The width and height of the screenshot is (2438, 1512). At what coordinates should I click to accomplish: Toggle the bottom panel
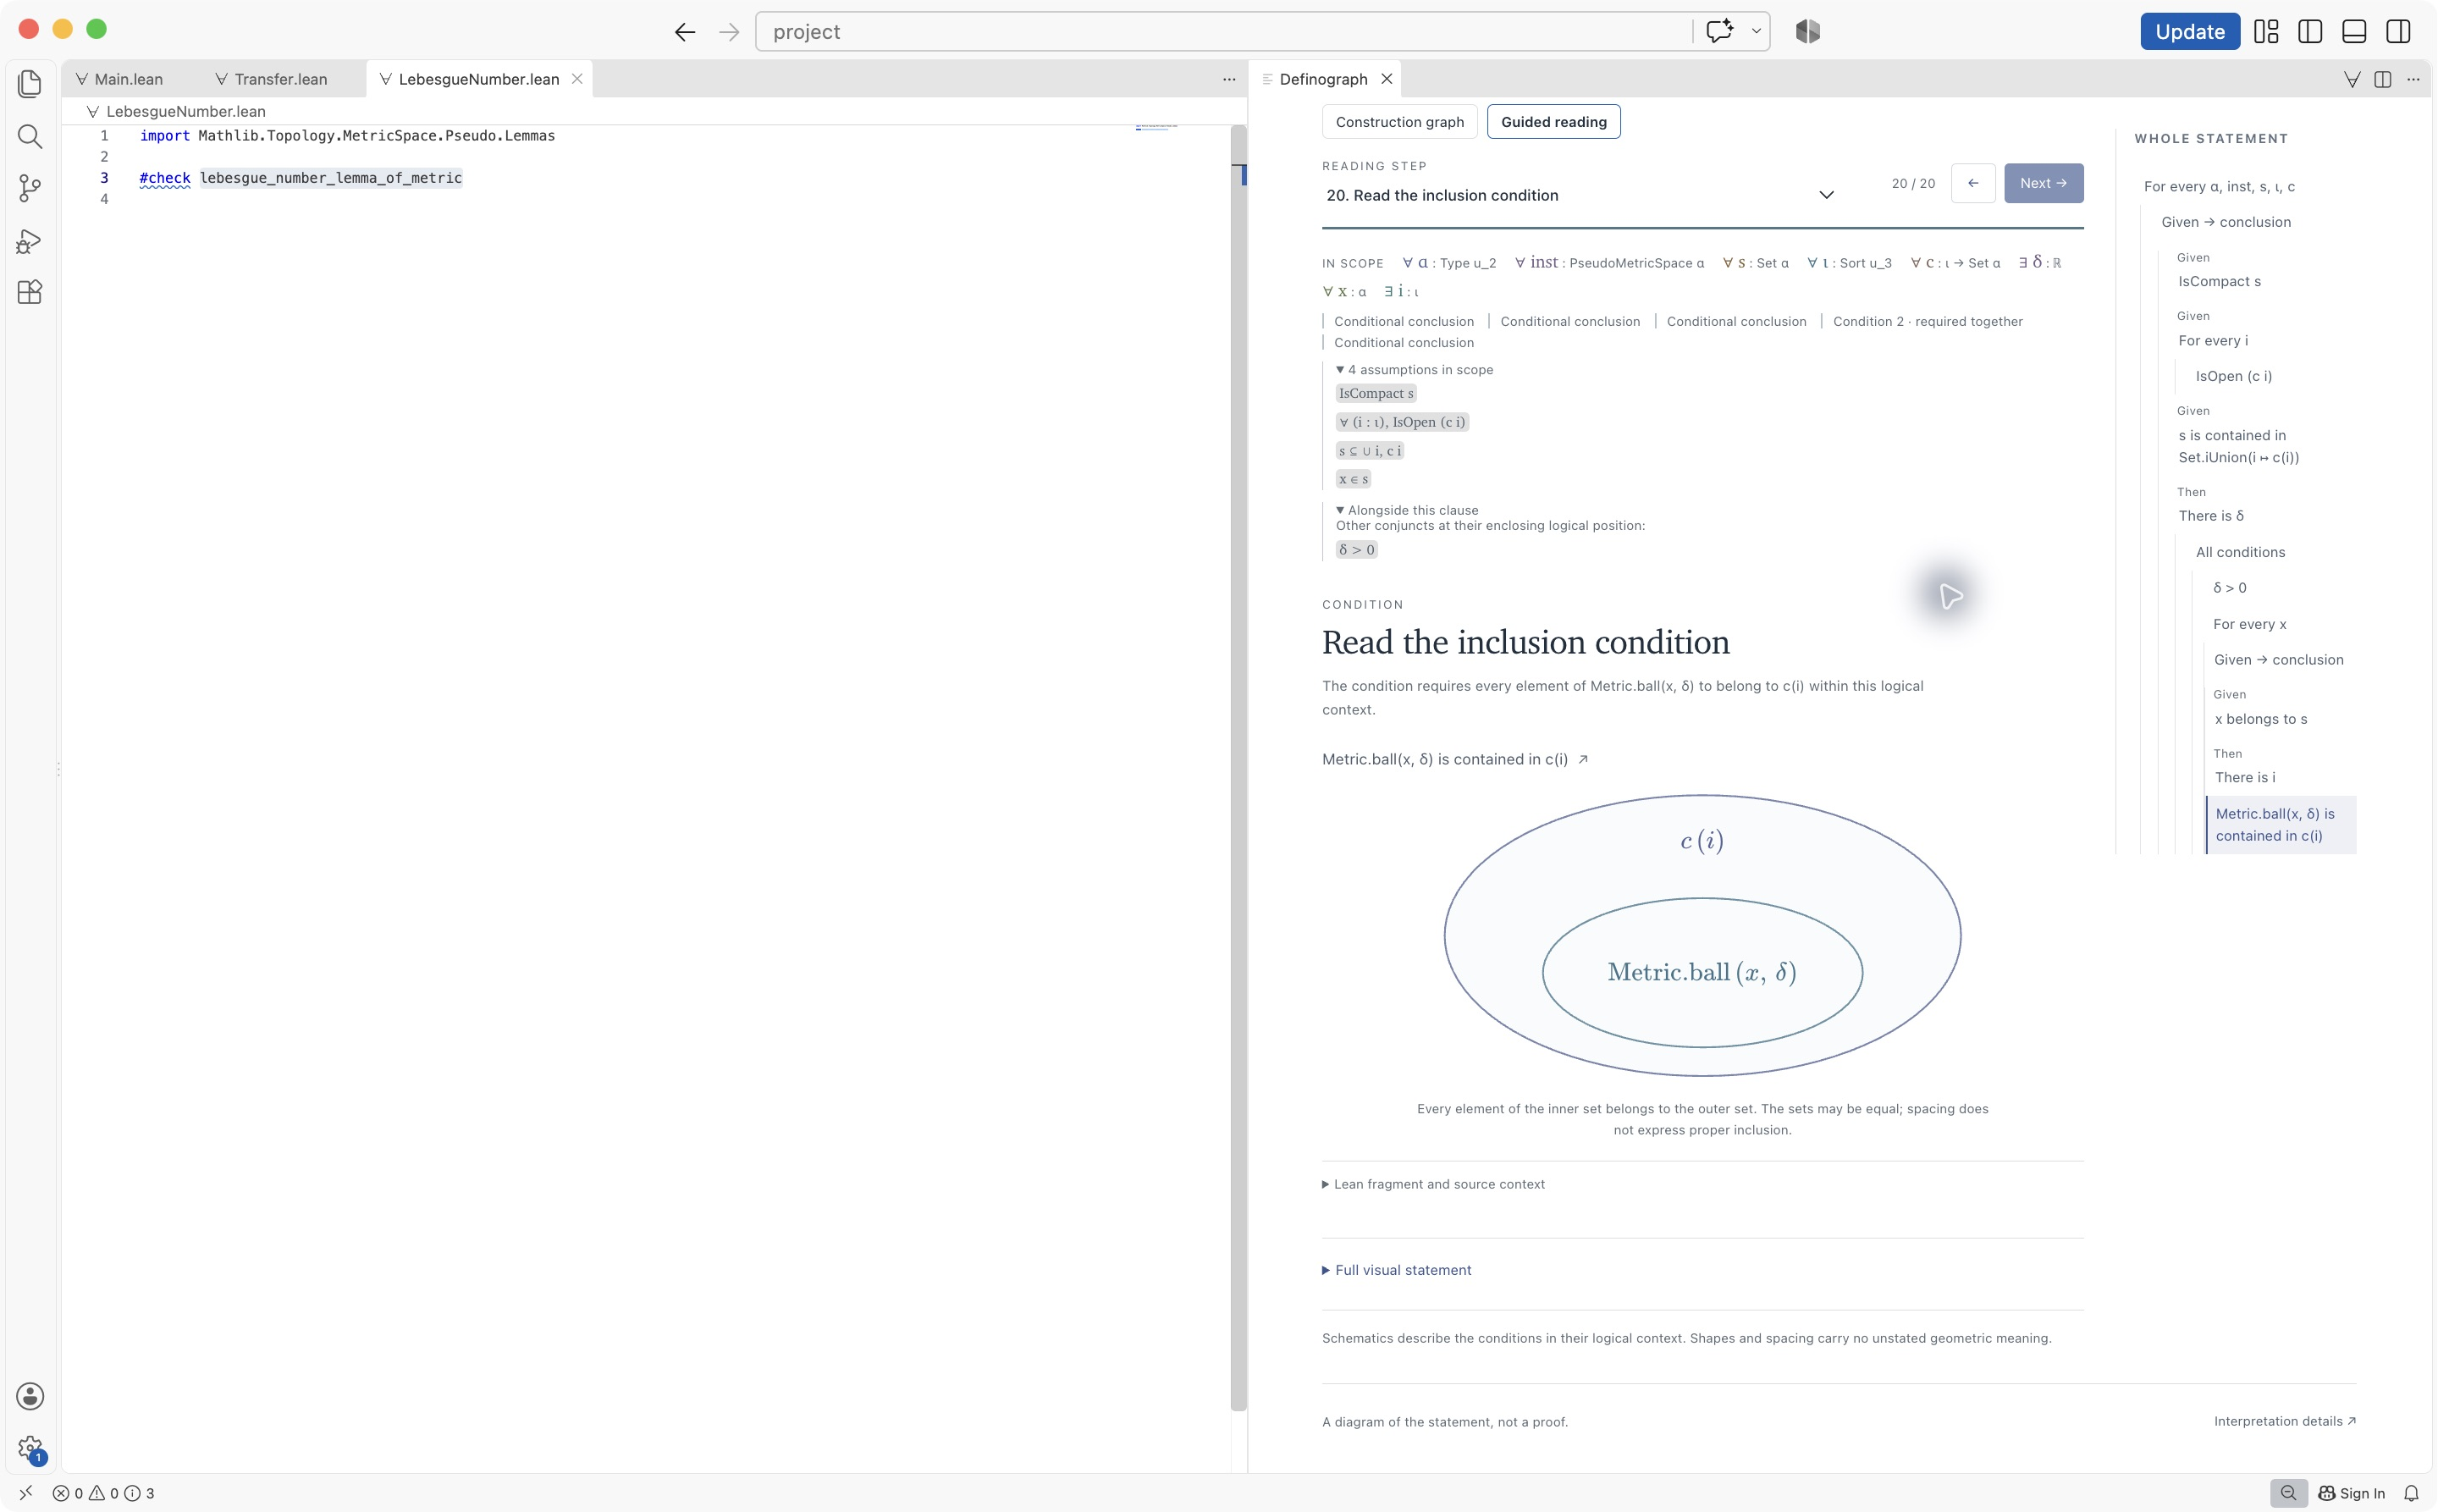pyautogui.click(x=2354, y=32)
